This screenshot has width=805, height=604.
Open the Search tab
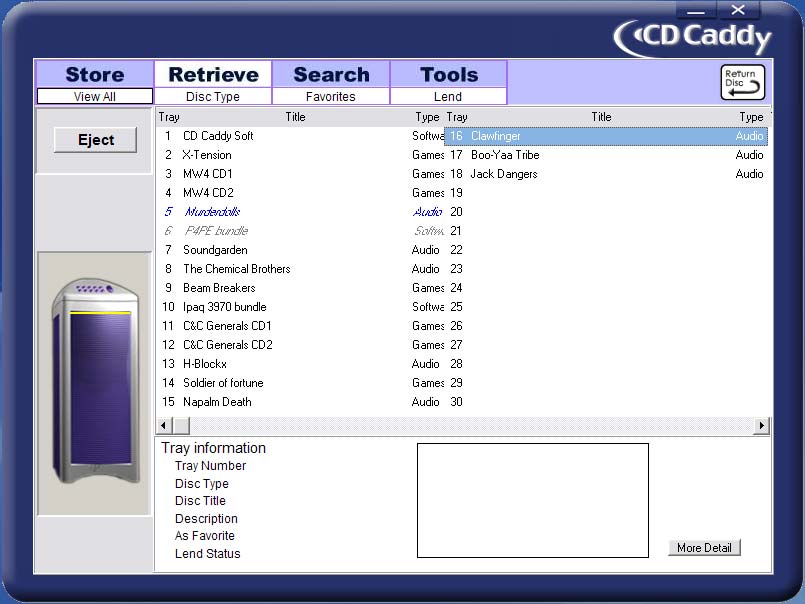[x=331, y=74]
